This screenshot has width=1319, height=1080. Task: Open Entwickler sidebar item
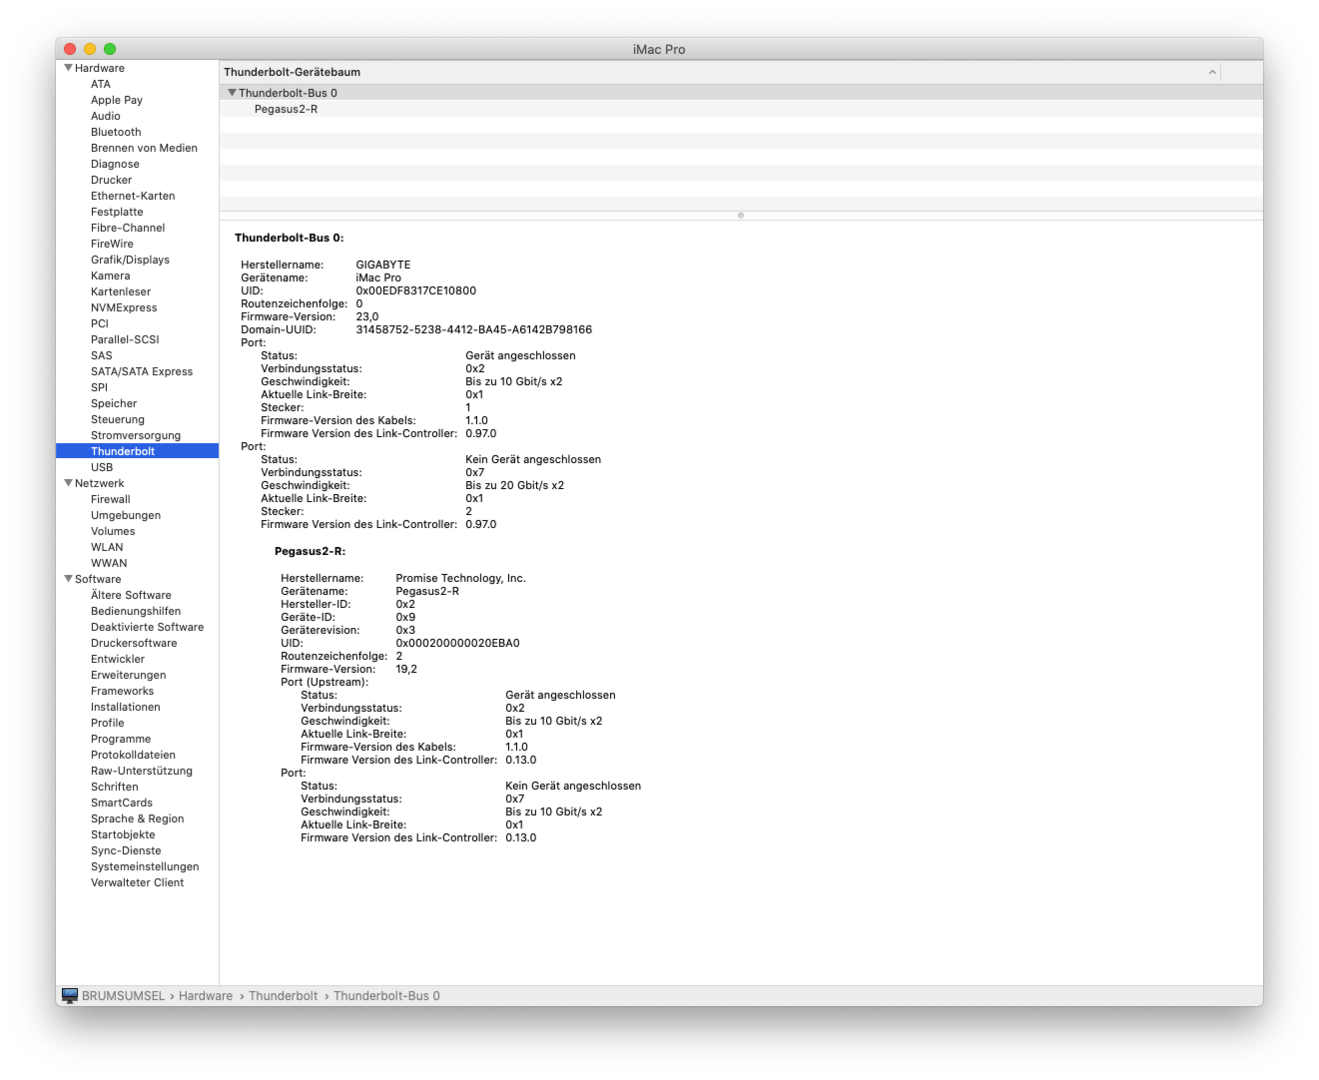click(118, 659)
